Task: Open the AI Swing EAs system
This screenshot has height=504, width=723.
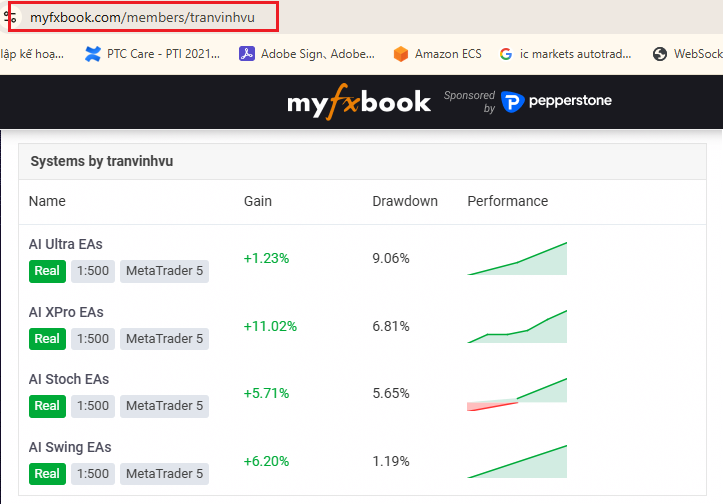Action: 70,447
